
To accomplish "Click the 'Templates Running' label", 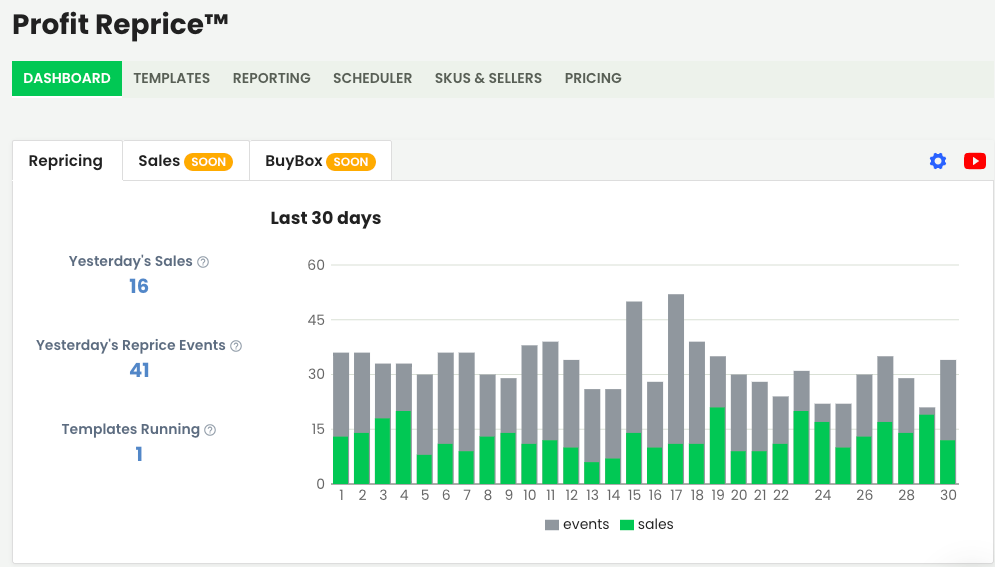I will coord(131,429).
